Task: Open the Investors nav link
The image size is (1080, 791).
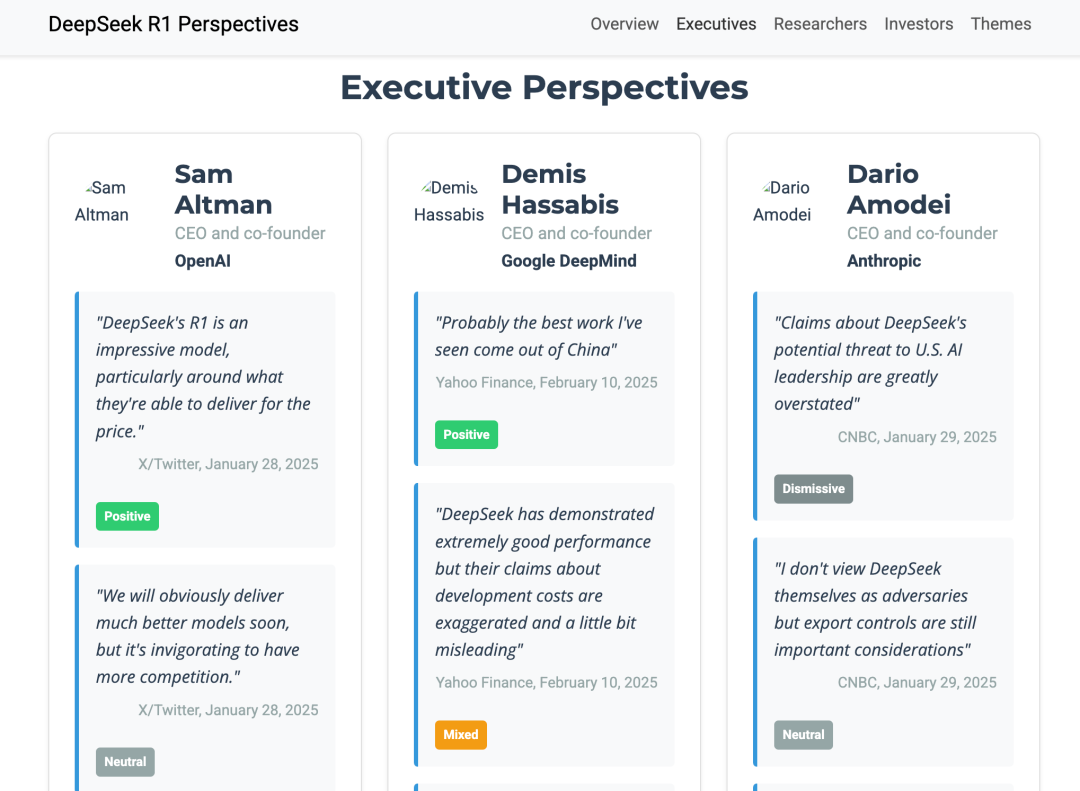Action: click(x=918, y=24)
